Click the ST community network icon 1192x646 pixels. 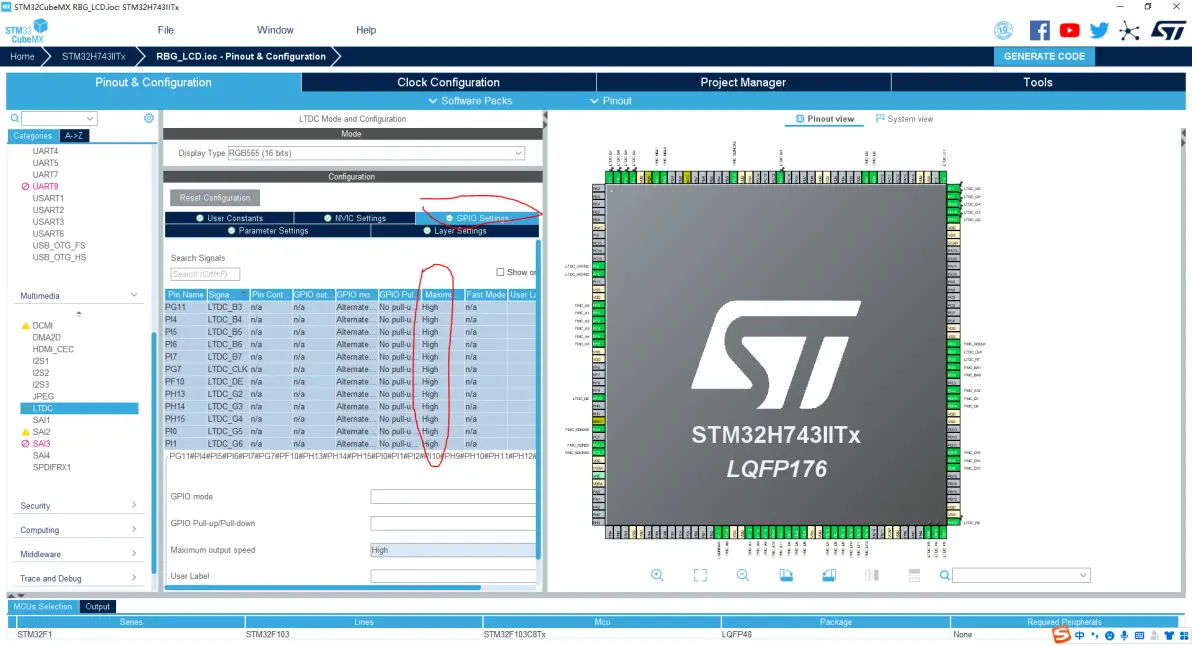[x=1130, y=30]
